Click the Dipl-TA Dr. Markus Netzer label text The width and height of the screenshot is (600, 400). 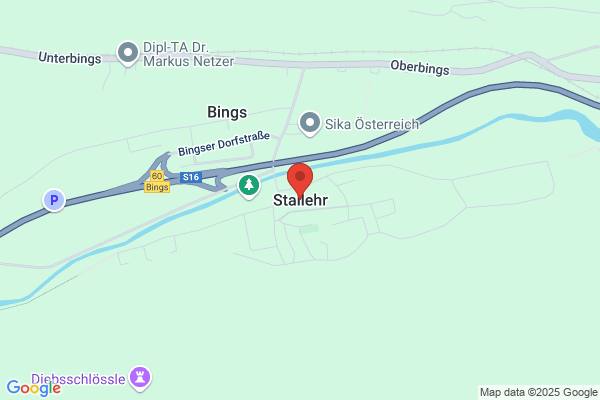pos(188,54)
